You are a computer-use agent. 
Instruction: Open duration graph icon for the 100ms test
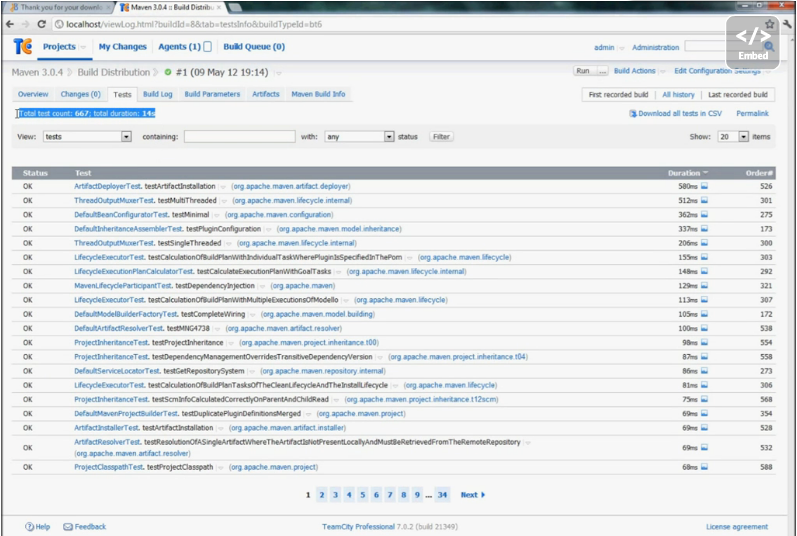point(704,329)
